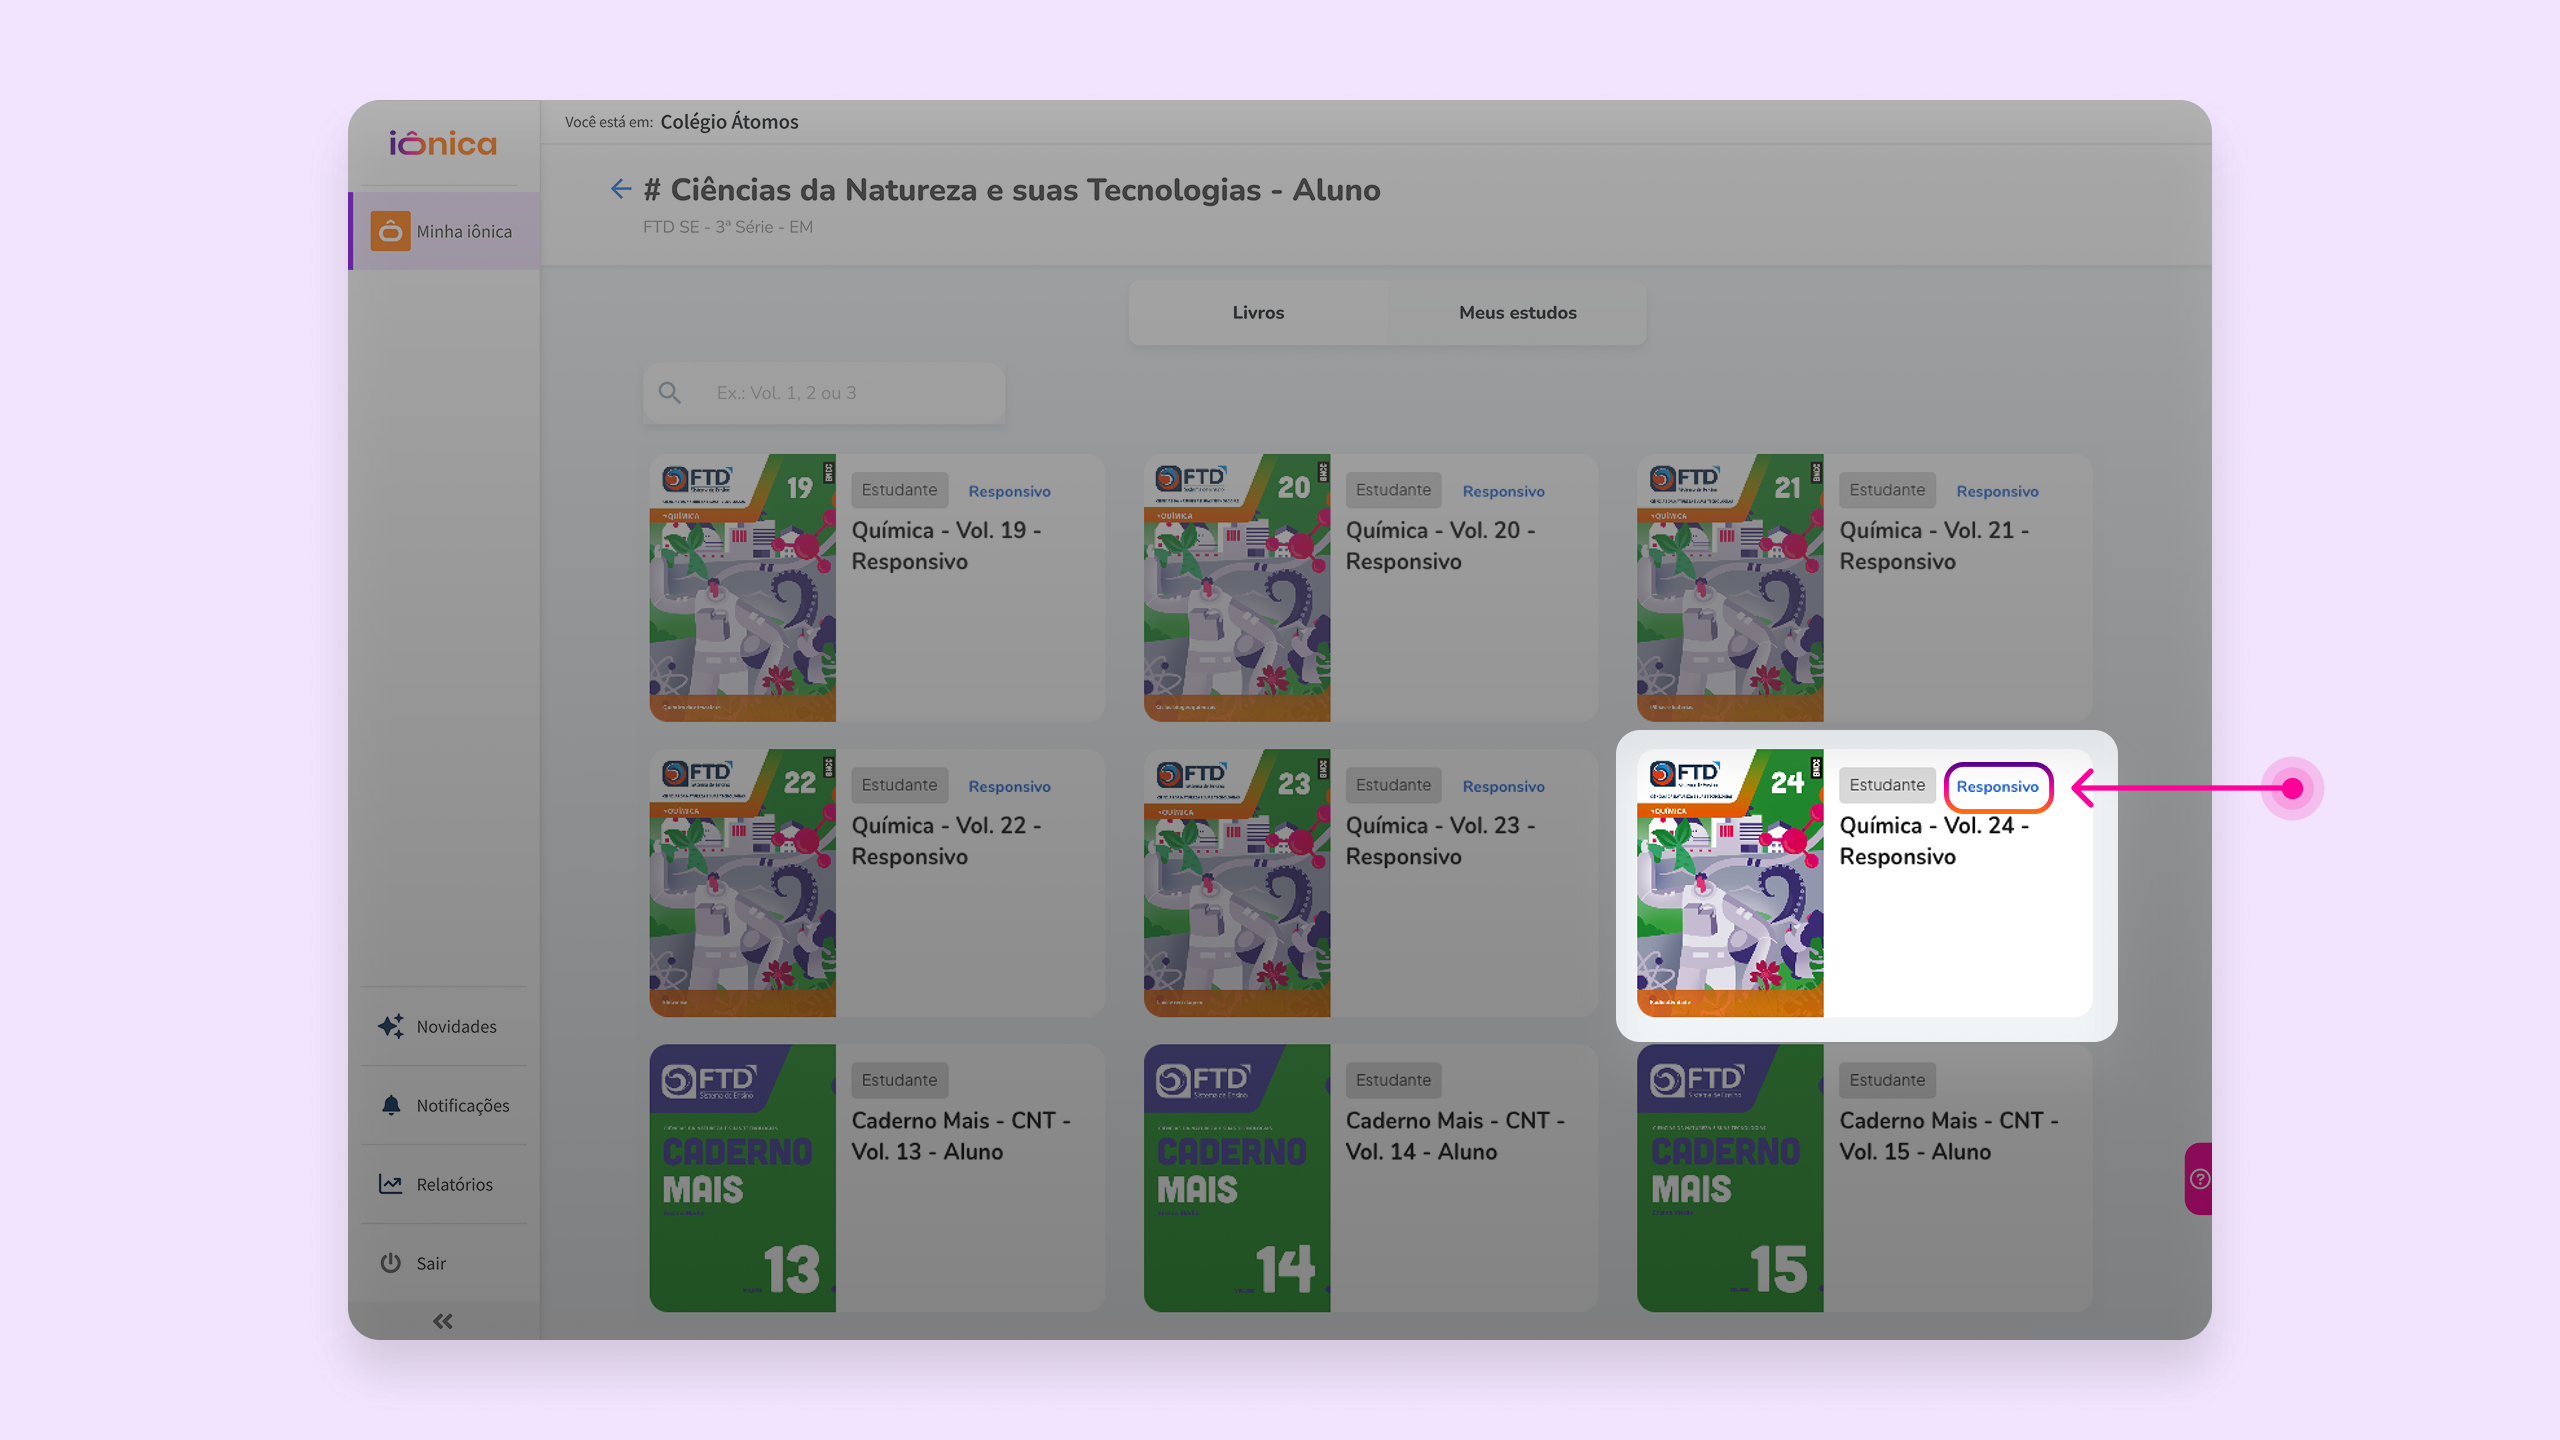
Task: Open Química Vol. 22 book cover
Action: pyautogui.click(x=742, y=883)
